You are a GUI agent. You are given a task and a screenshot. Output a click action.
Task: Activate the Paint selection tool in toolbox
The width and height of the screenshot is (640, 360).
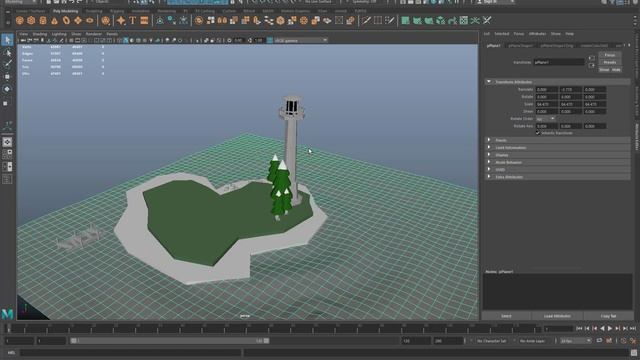[7, 64]
